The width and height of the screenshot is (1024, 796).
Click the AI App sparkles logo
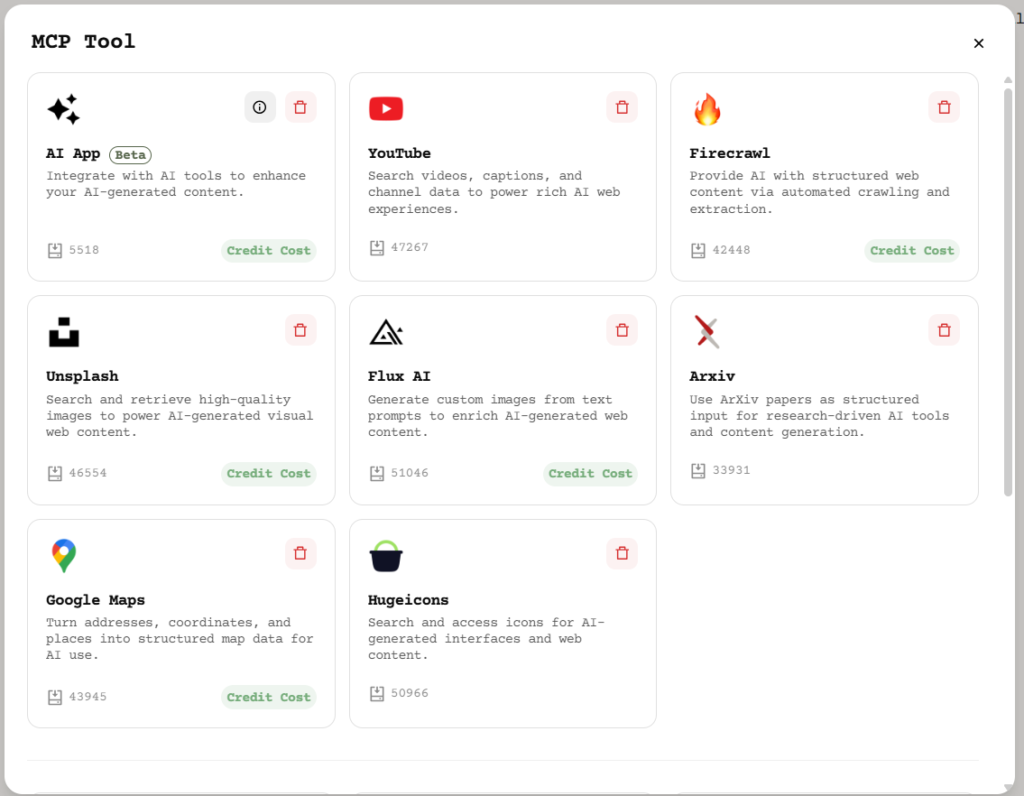pos(63,109)
